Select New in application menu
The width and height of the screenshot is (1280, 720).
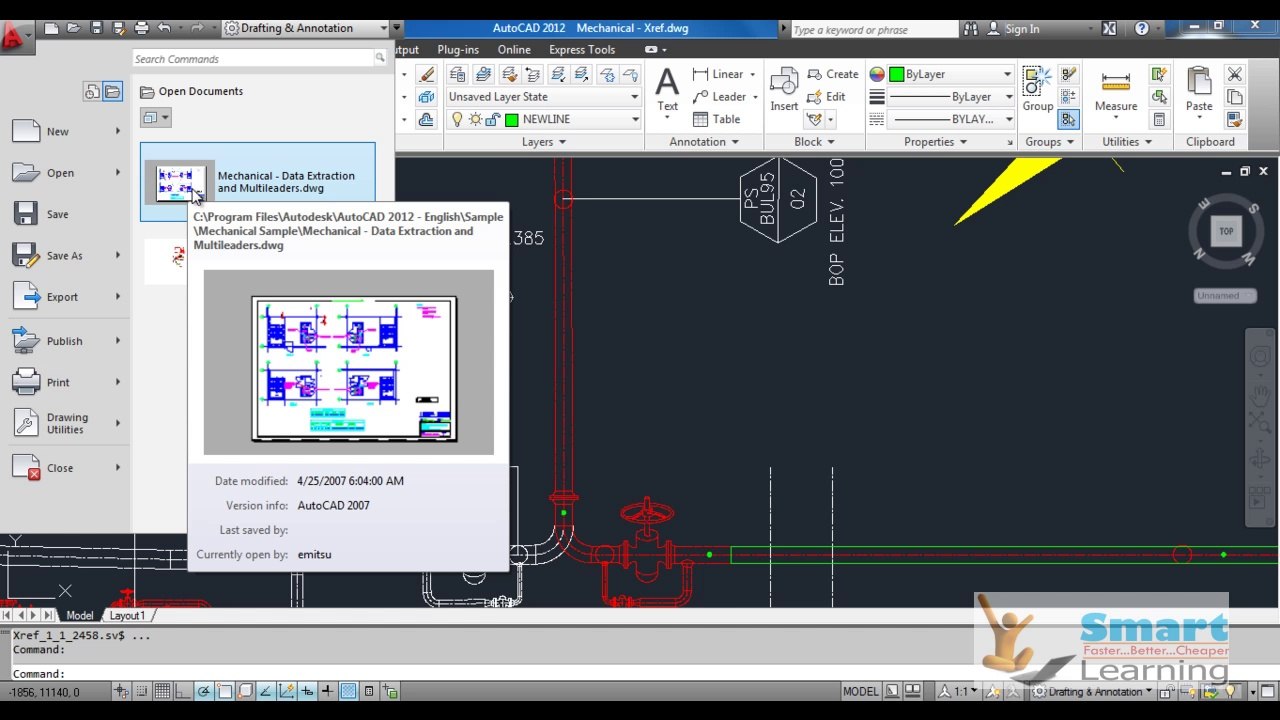coord(65,131)
